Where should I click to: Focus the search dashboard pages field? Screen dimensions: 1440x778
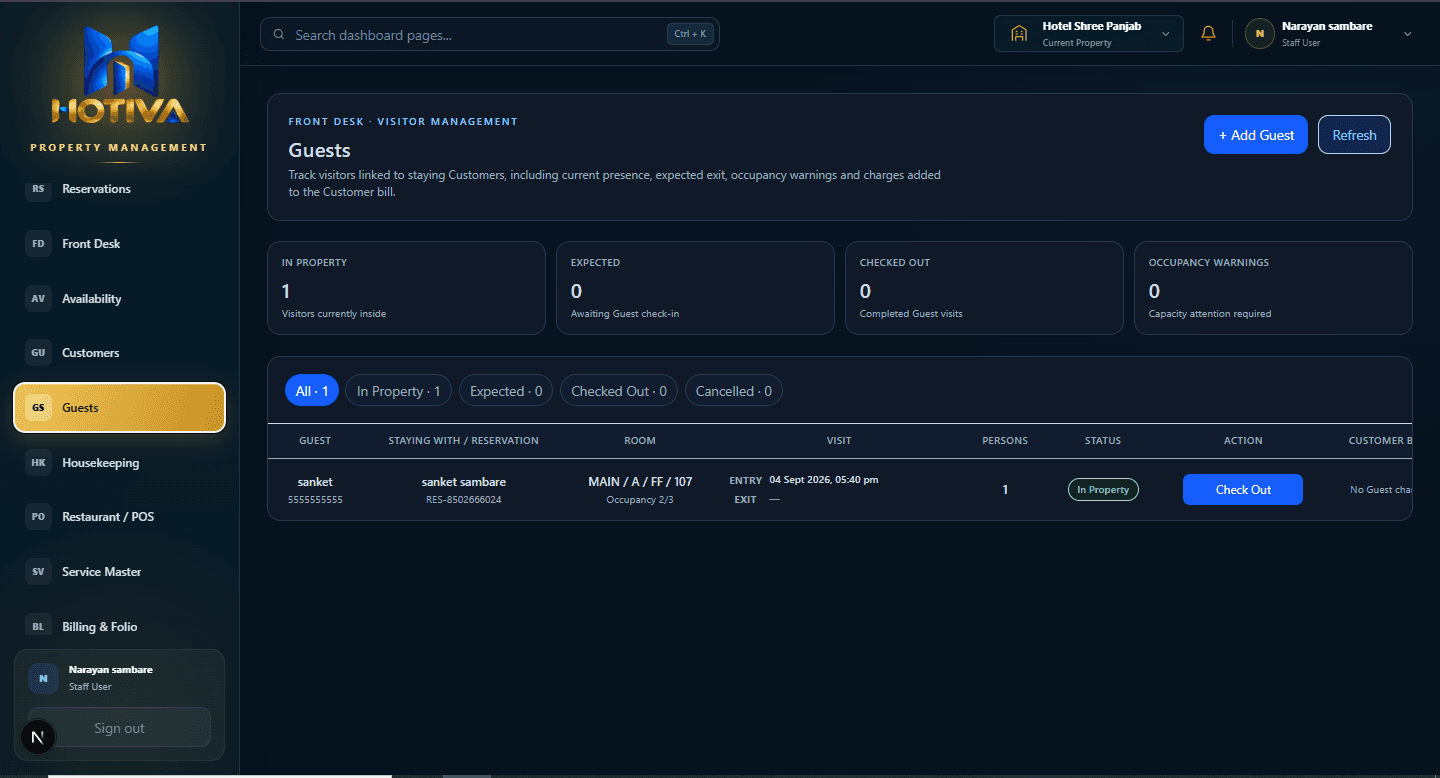coord(490,35)
